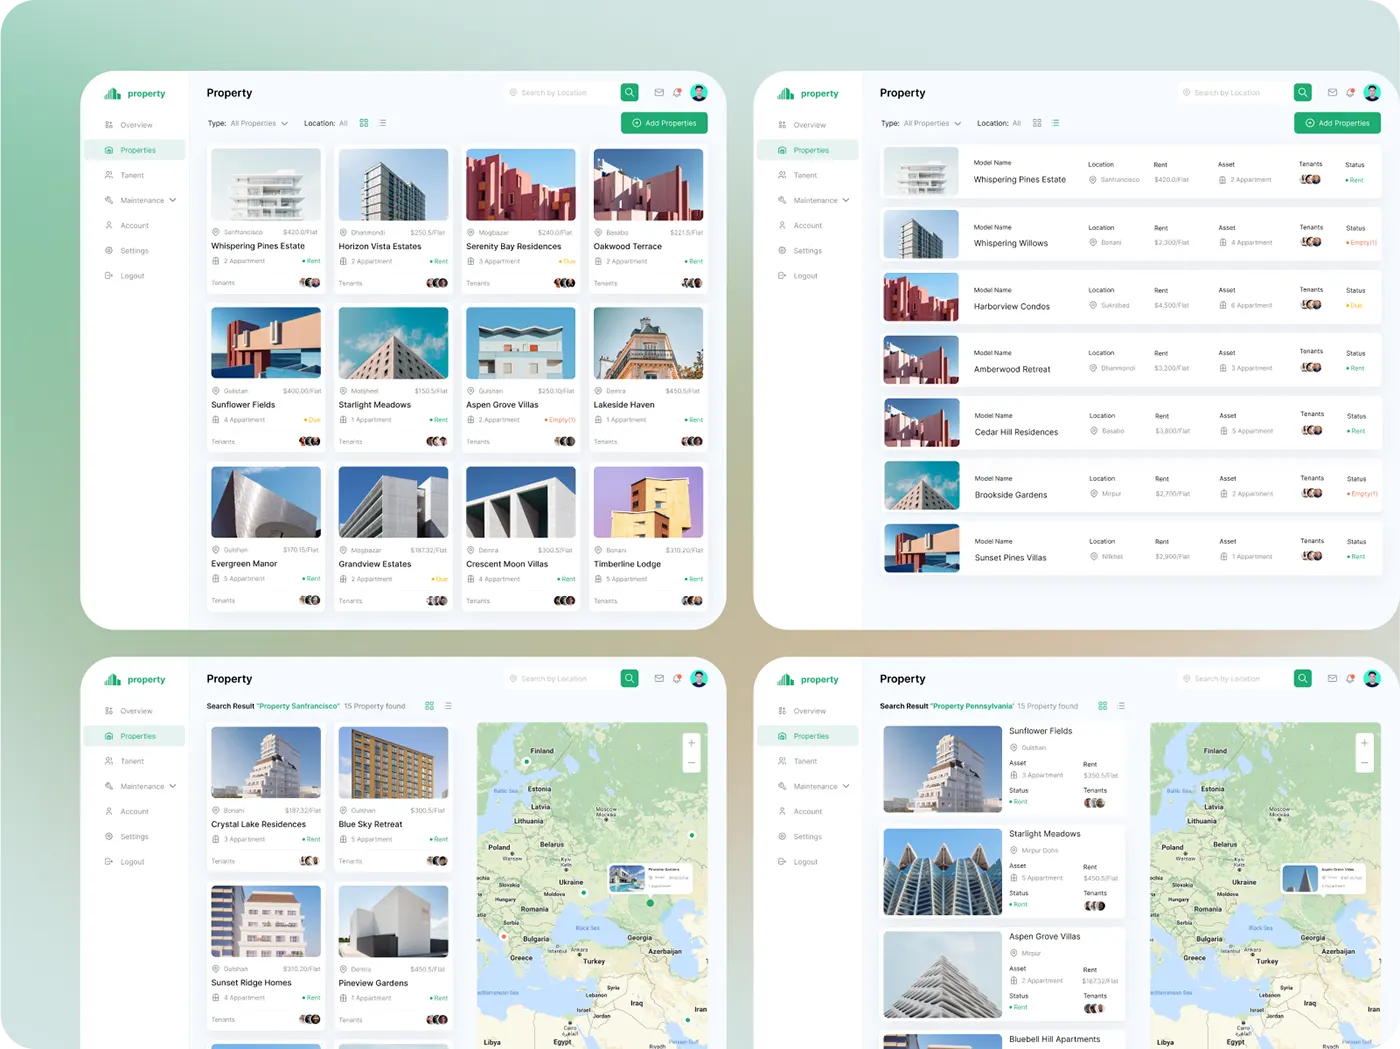Image resolution: width=1400 pixels, height=1049 pixels.
Task: Open the Horizon Vista Estates property thumbnail
Action: [394, 185]
